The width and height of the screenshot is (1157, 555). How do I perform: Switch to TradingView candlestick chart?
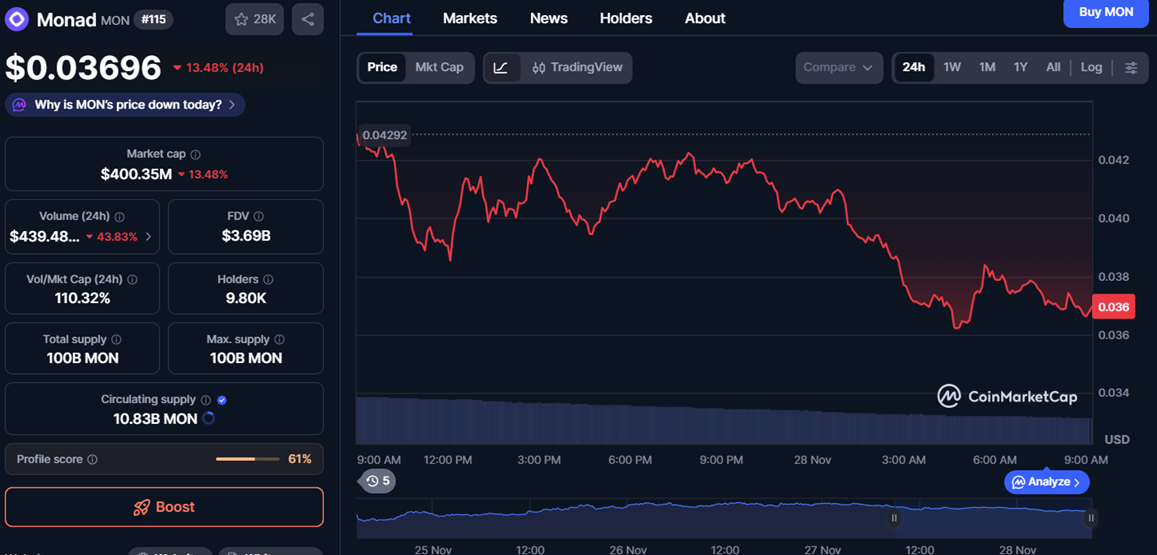click(x=577, y=67)
